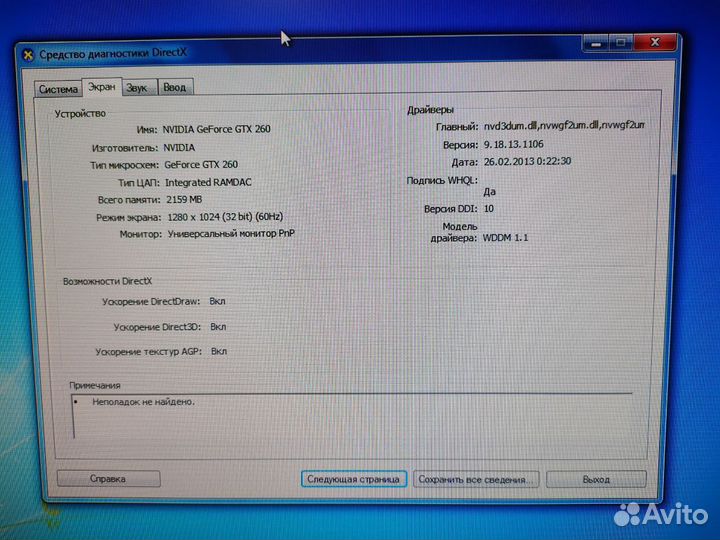Click the DirectDraw acceleration Вкл value
Screen dimensions: 720x540
pyautogui.click(x=217, y=302)
